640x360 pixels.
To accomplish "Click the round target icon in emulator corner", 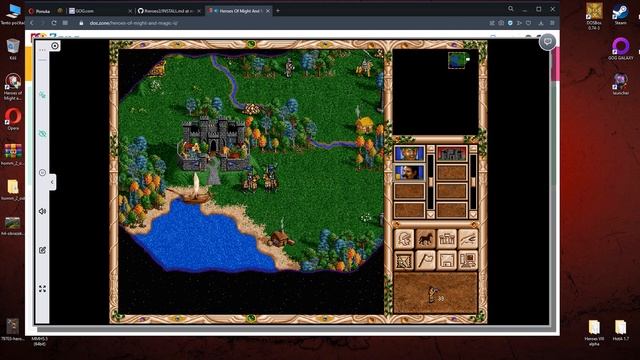I will (x=55, y=46).
